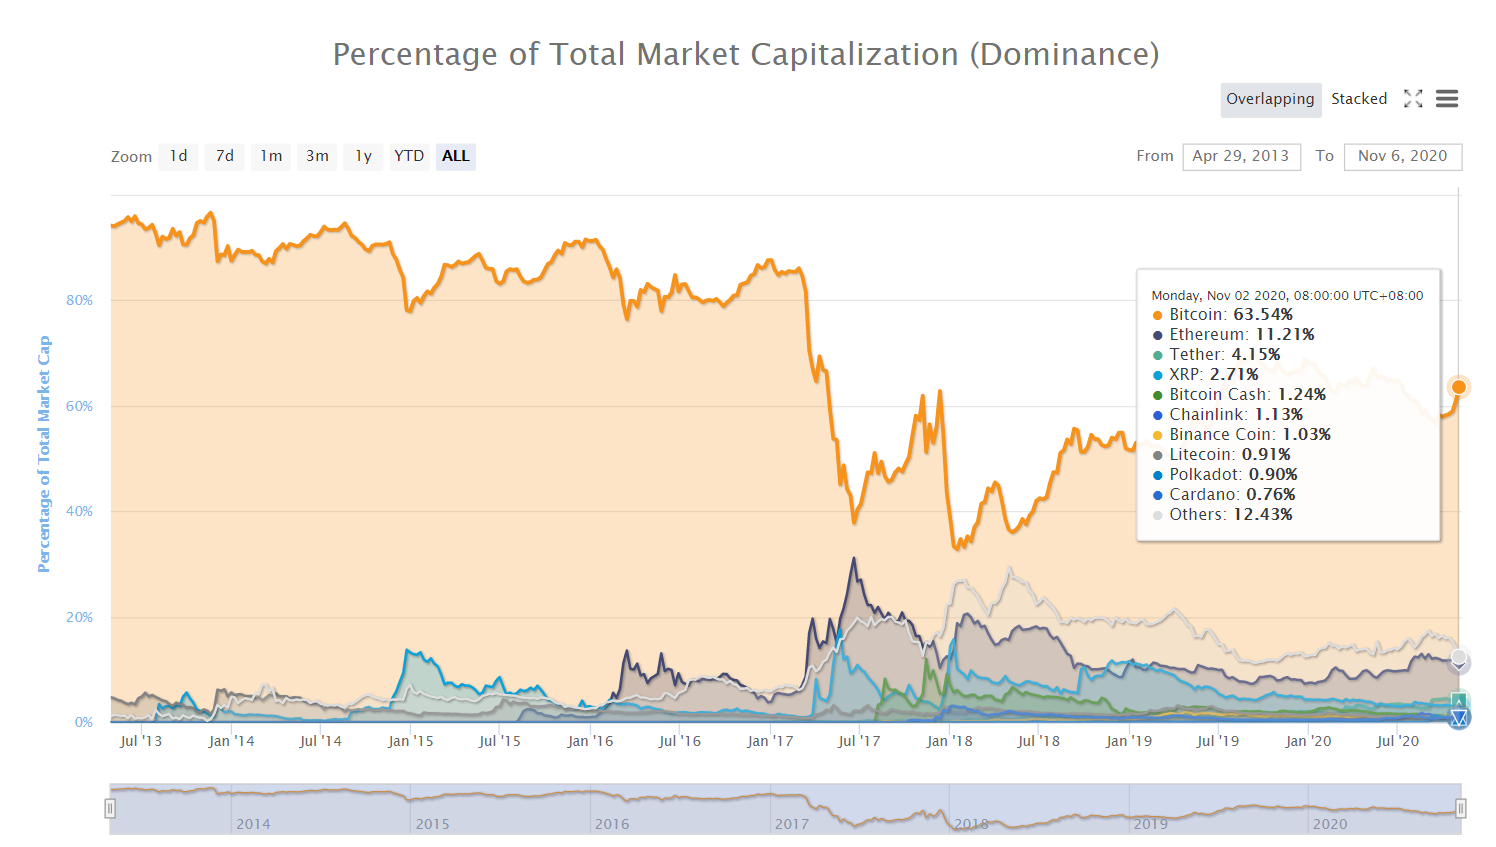Click the right navigator handle
Screen dimensions: 1496x847
point(1461,808)
